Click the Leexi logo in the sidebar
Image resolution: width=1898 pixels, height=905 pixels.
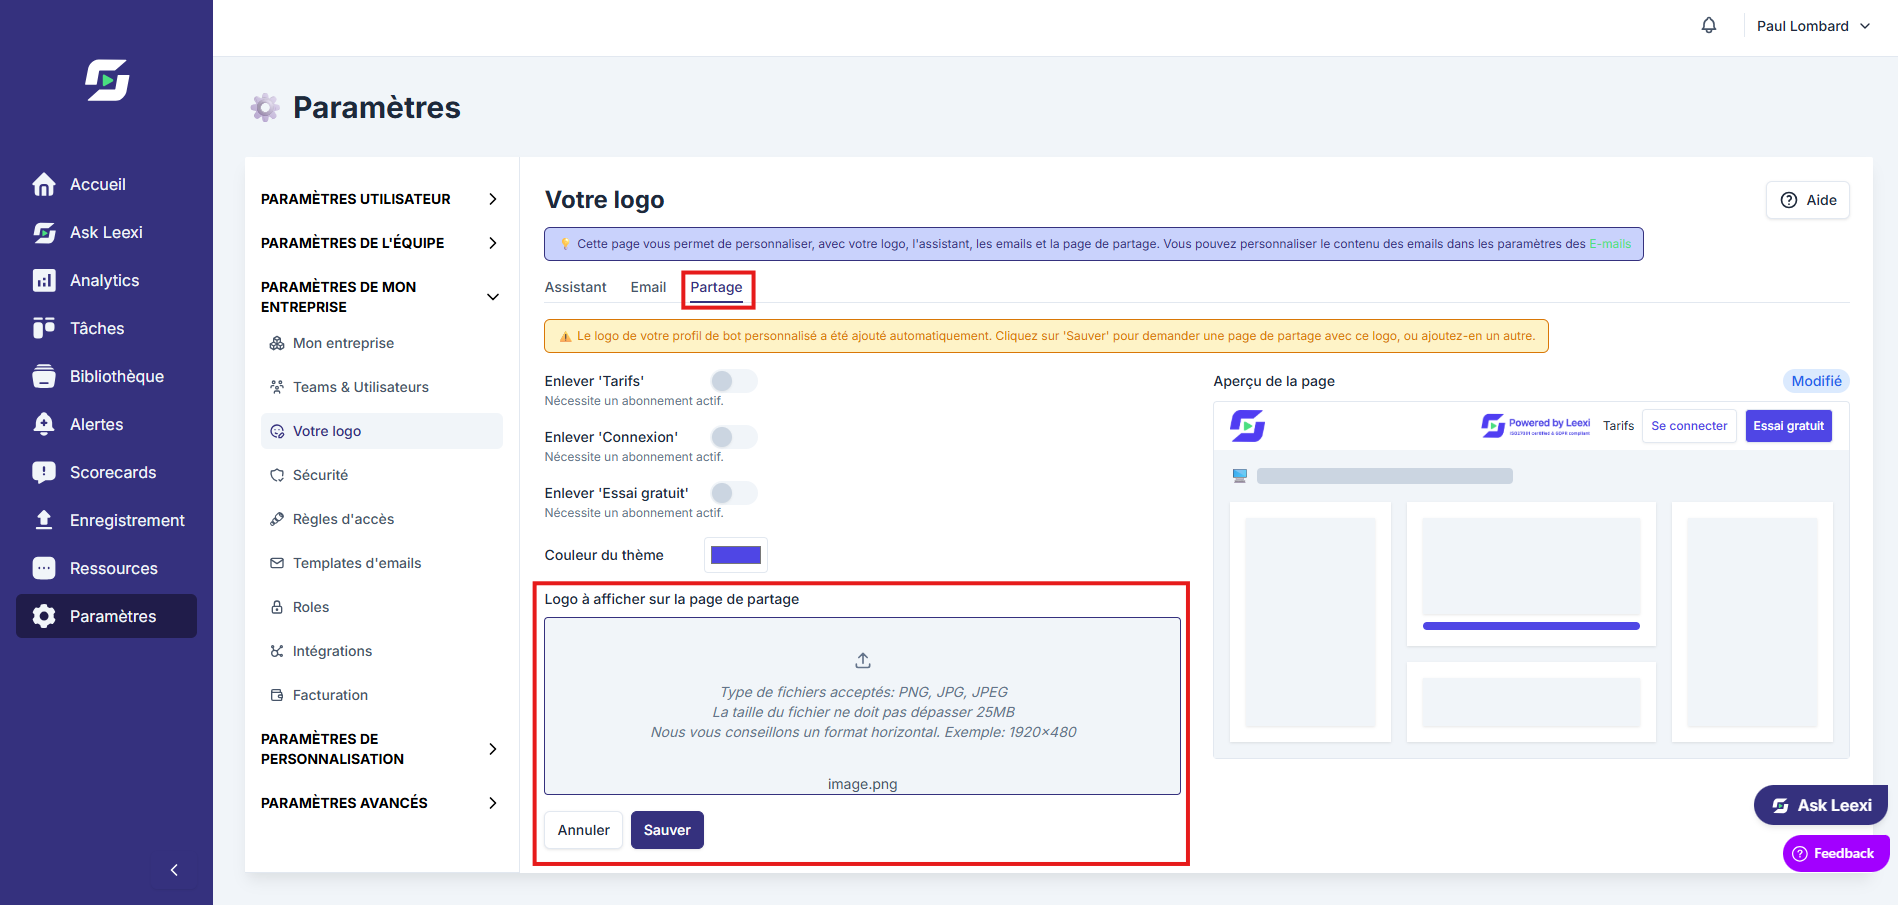tap(107, 80)
